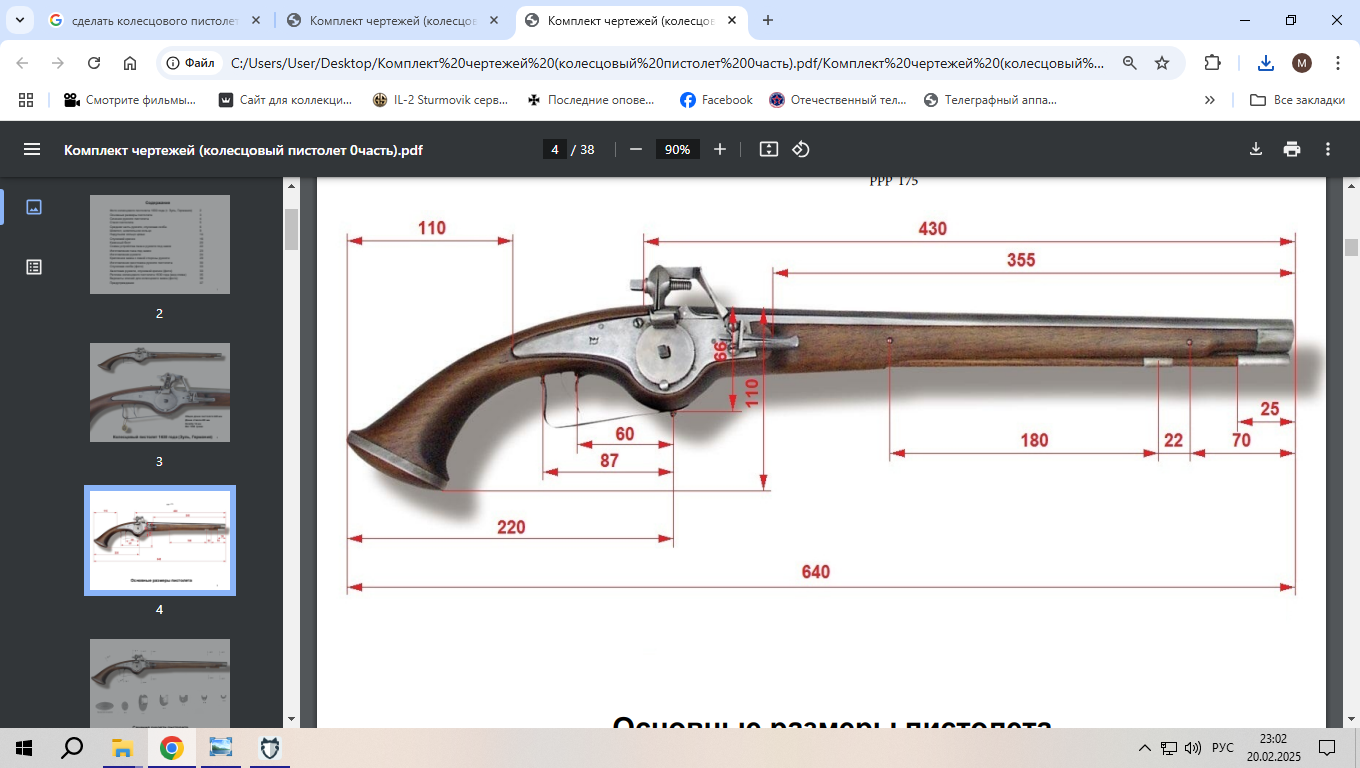Show the document outline view

(34, 267)
